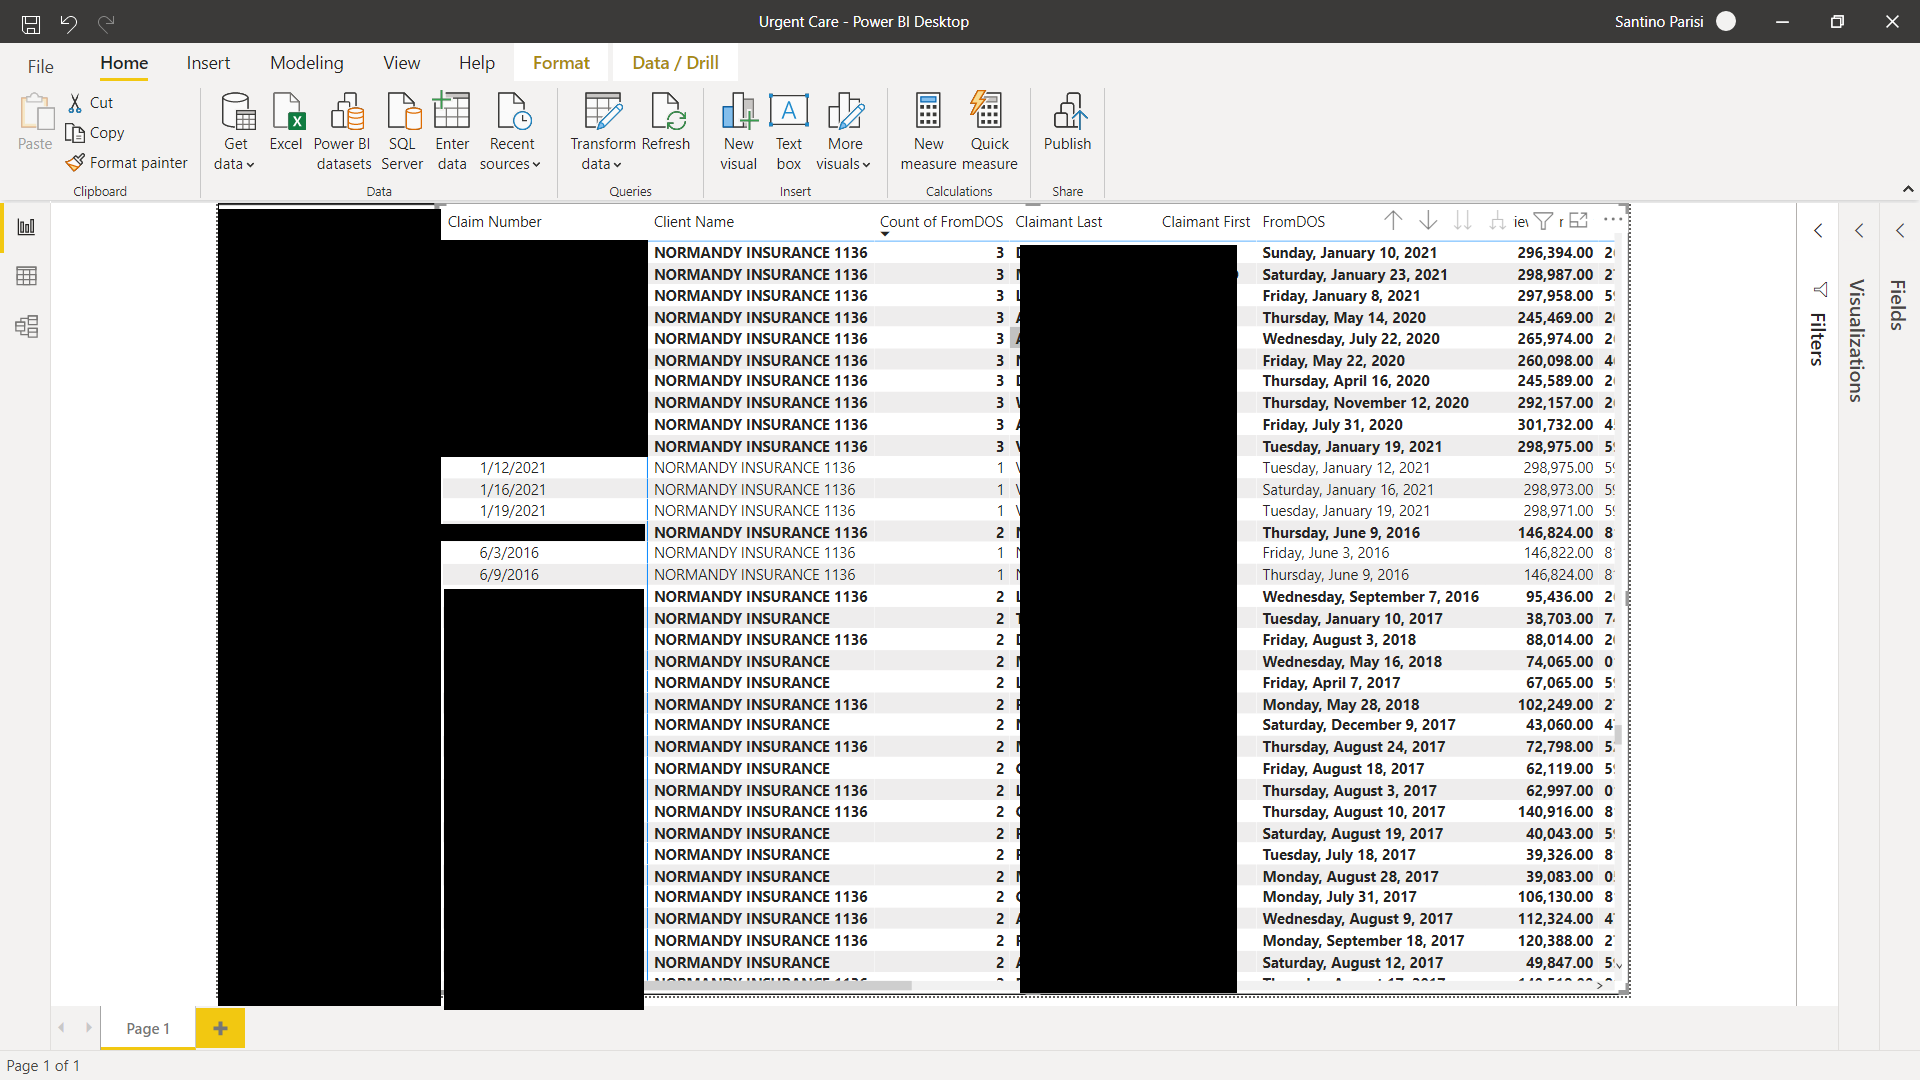Open Power BI datasets
This screenshot has width=1920, height=1080.
343,131
